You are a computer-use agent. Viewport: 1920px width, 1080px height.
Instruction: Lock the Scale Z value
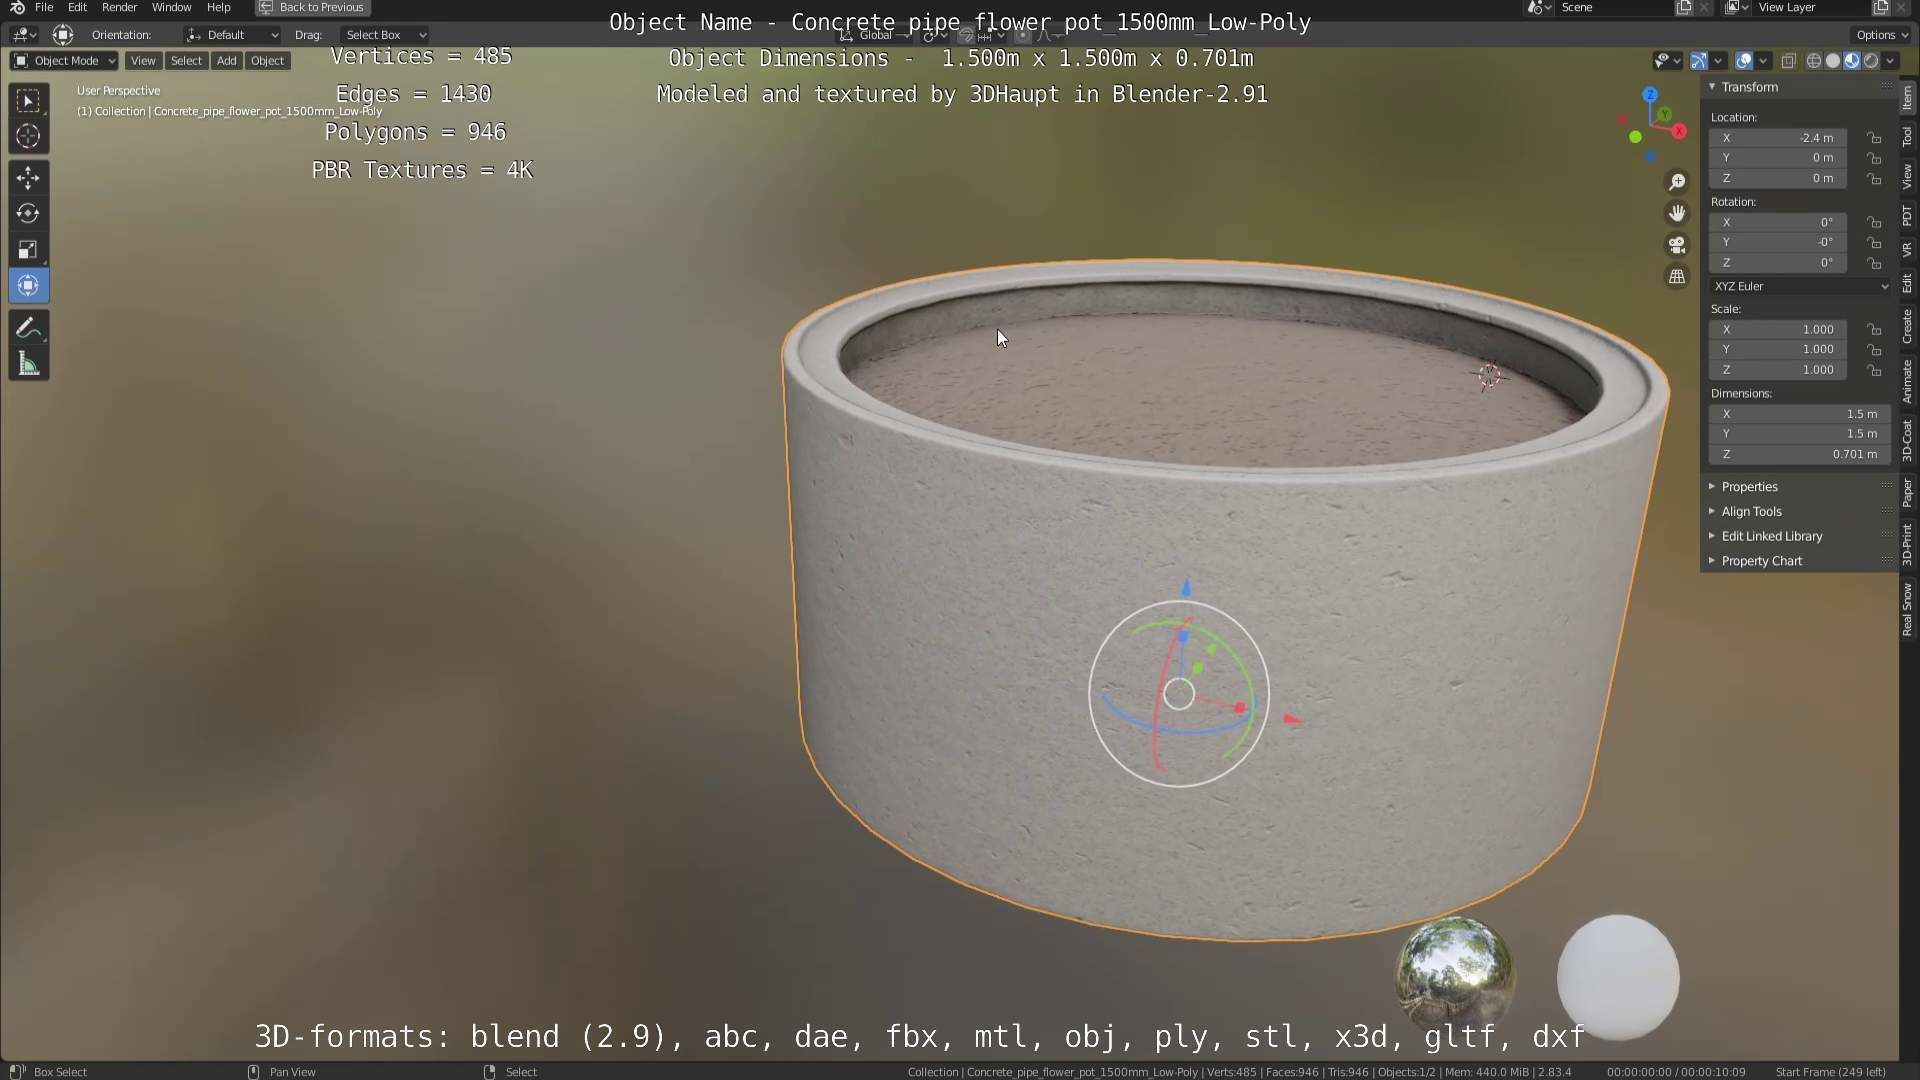click(1874, 370)
